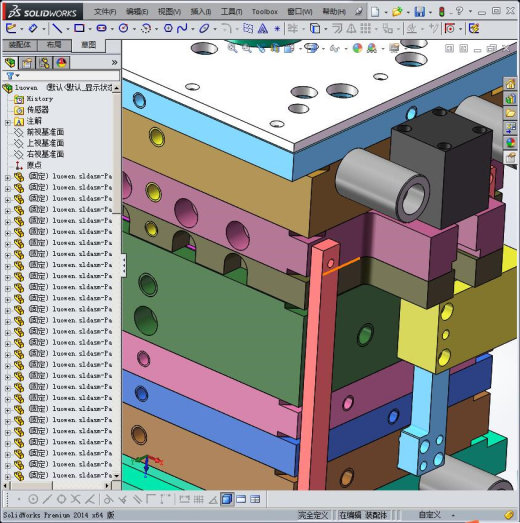Select the Corner Rectangle sketch tool
520x523 pixels.
tap(79, 28)
